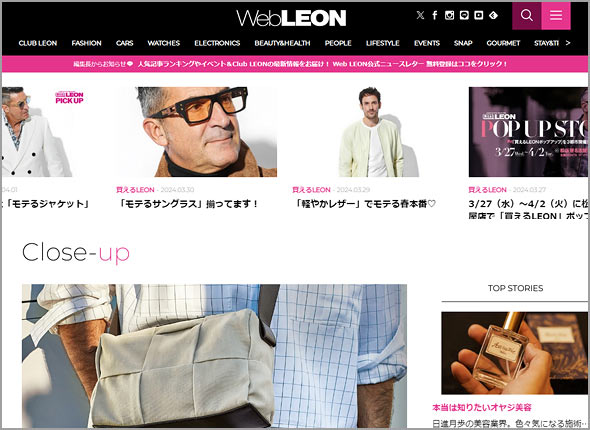Open the POP UP STORE banner image
Viewport: 590px width, 430px height.
tap(528, 132)
